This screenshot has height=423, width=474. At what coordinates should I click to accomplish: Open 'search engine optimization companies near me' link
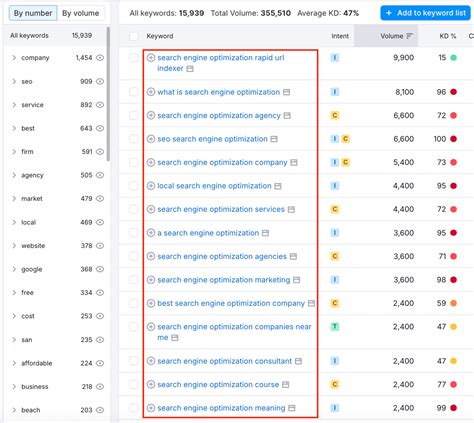tap(234, 332)
